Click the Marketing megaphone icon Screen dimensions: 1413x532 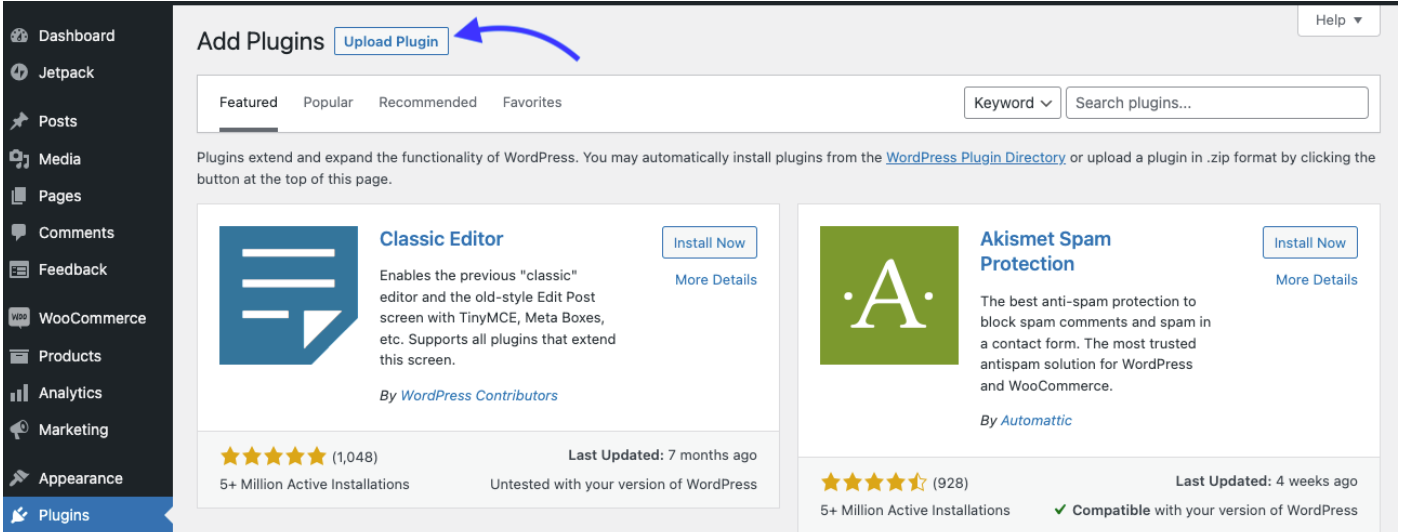[x=19, y=429]
